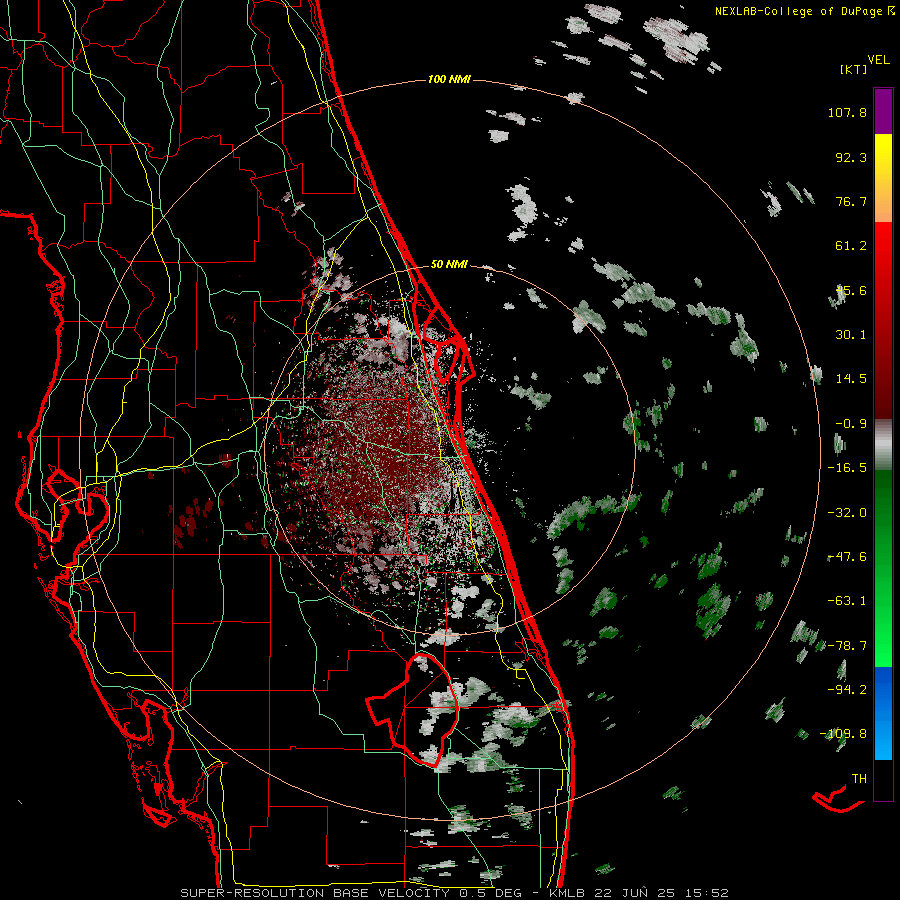
Task: Click the -16.5 velocity scale value
Action: (x=847, y=468)
